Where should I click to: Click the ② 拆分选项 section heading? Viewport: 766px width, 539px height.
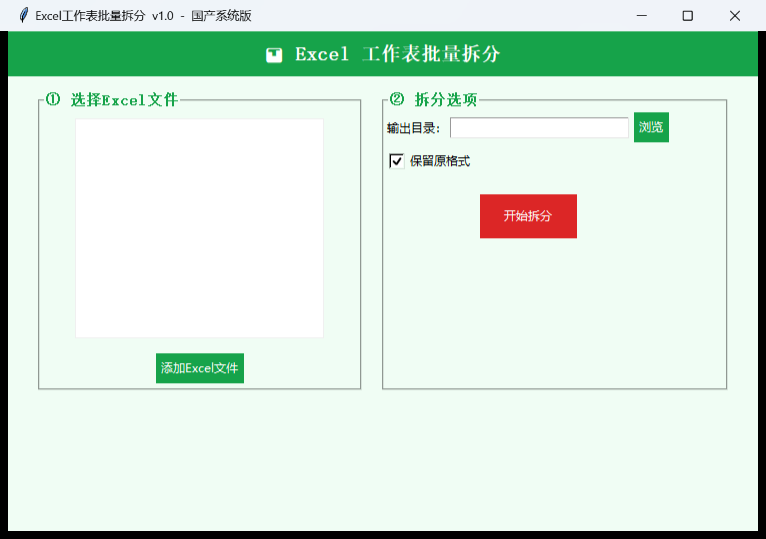click(x=433, y=100)
